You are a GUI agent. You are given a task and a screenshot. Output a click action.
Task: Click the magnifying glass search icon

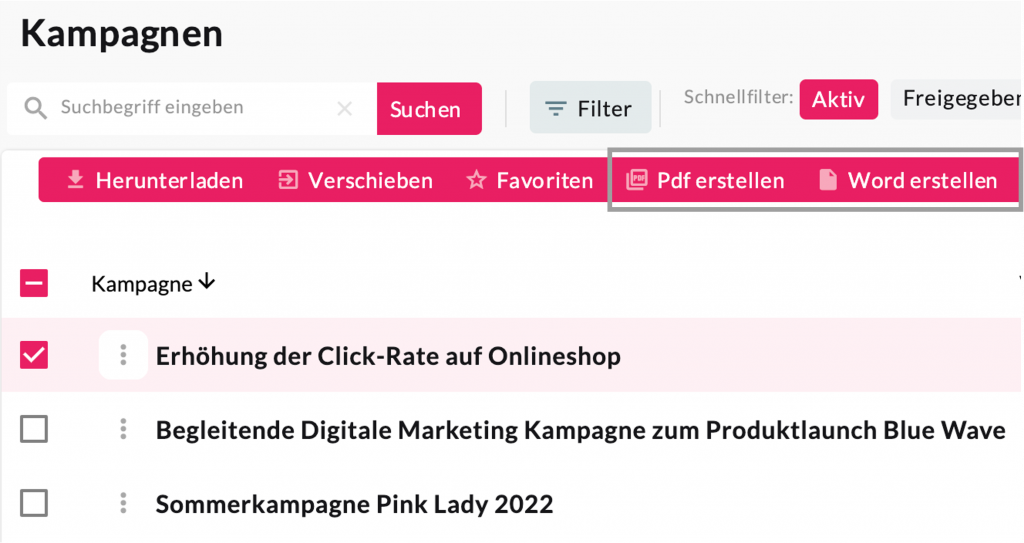[x=36, y=108]
